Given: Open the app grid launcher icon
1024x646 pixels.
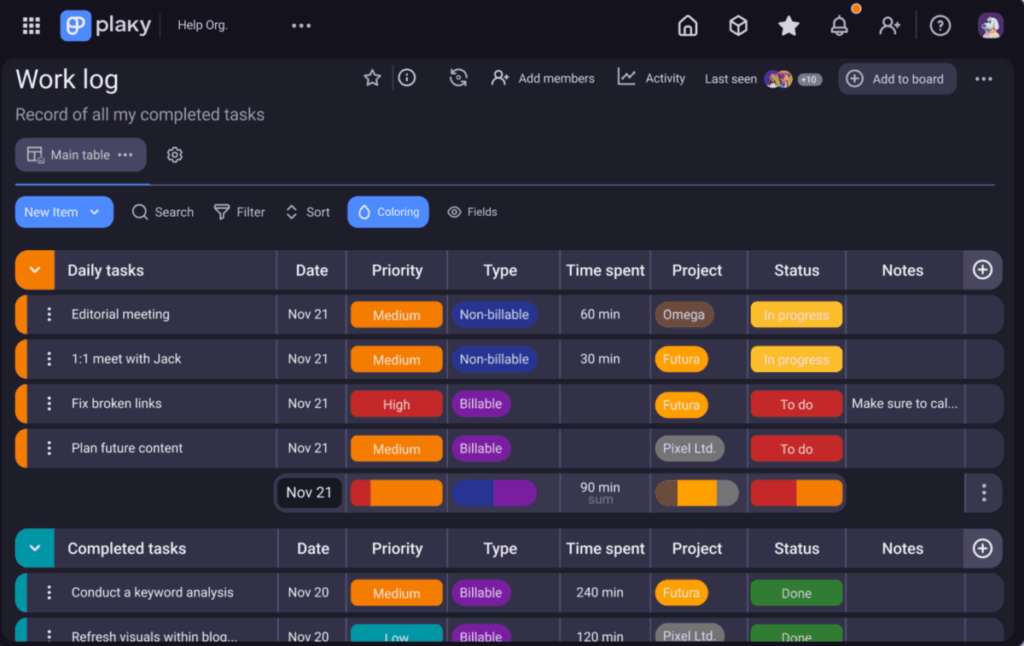Looking at the screenshot, I should (31, 26).
